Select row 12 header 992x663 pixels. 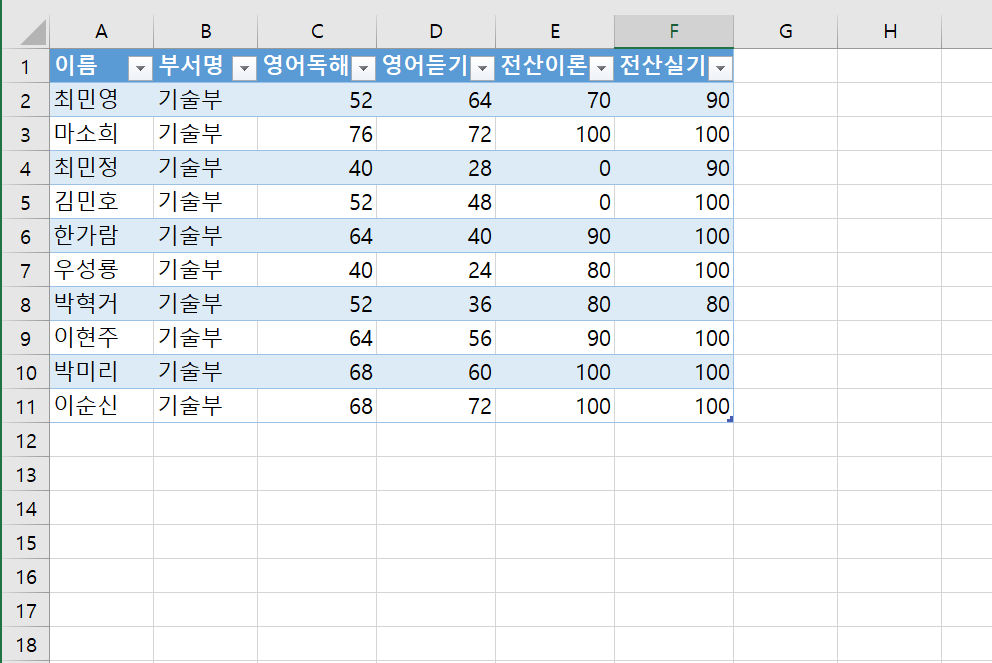[25, 440]
